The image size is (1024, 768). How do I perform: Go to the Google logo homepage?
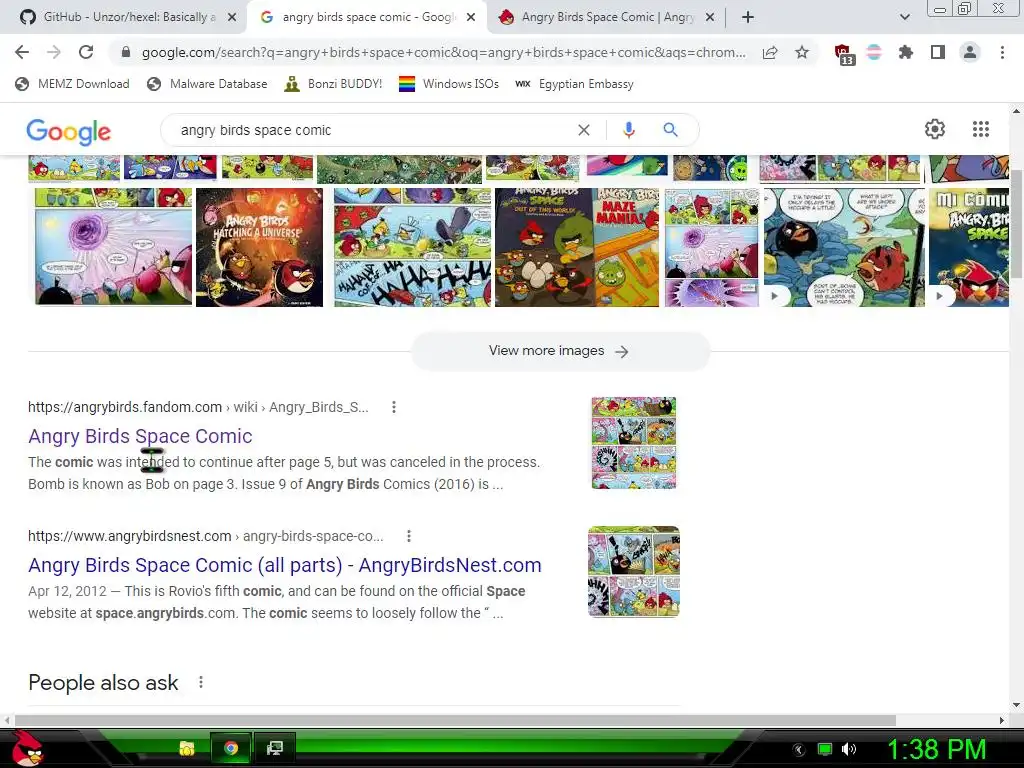(x=69, y=132)
